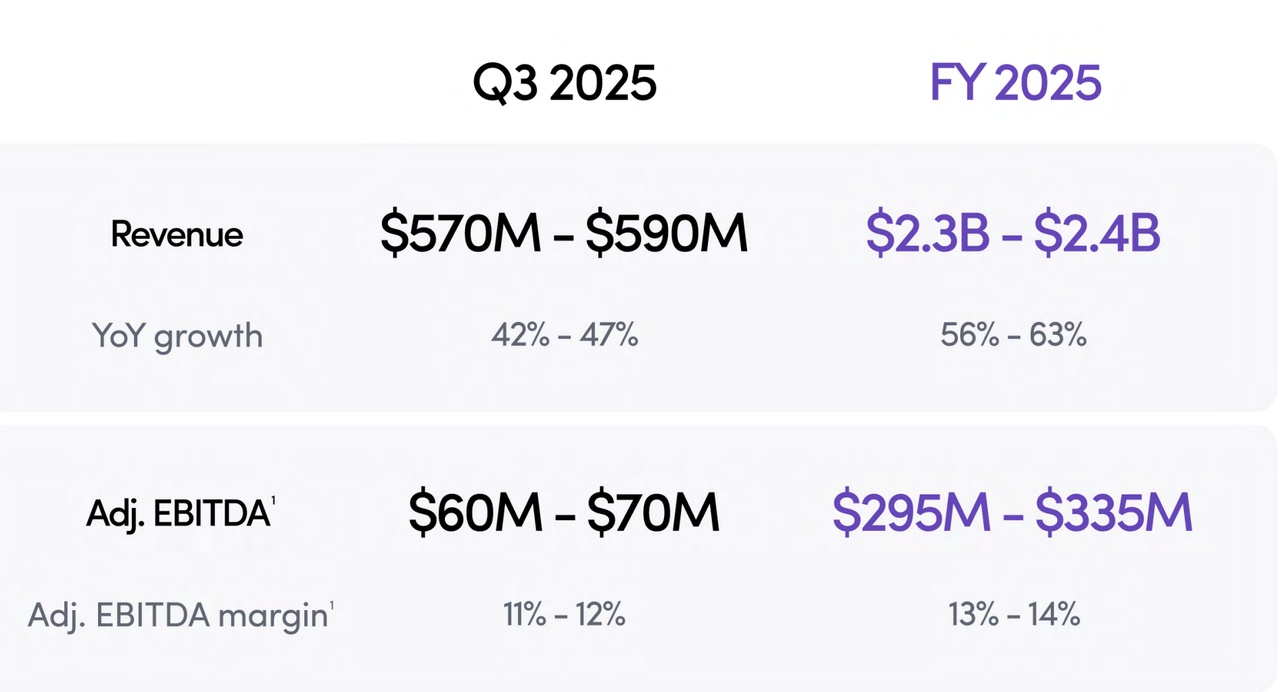Open the footnote marker after Adj. EBITDA margin
Viewport: 1280px width, 692px height.
(x=331, y=604)
